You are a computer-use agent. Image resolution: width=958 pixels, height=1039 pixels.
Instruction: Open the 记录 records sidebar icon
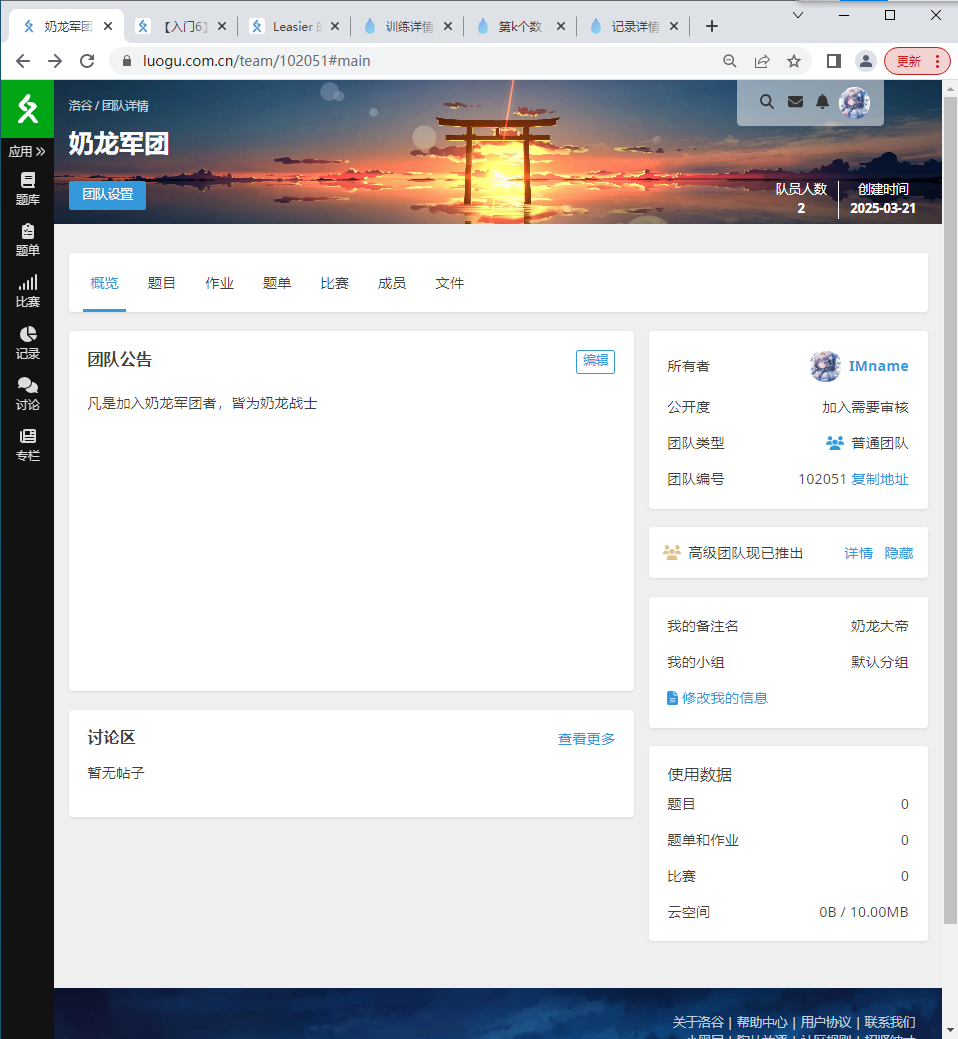tap(27, 342)
